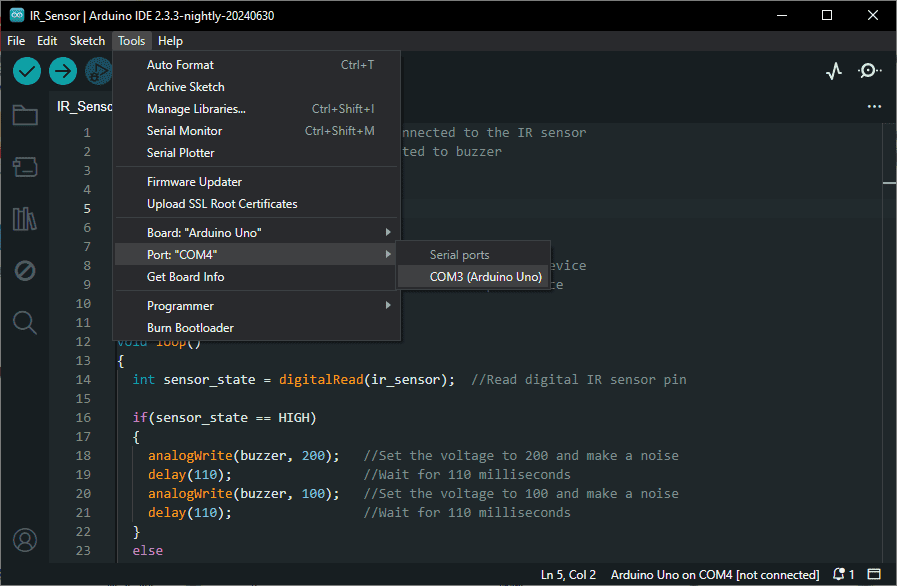Start debugging from the toolbar
Screen dimensions: 897x586
[97, 71]
